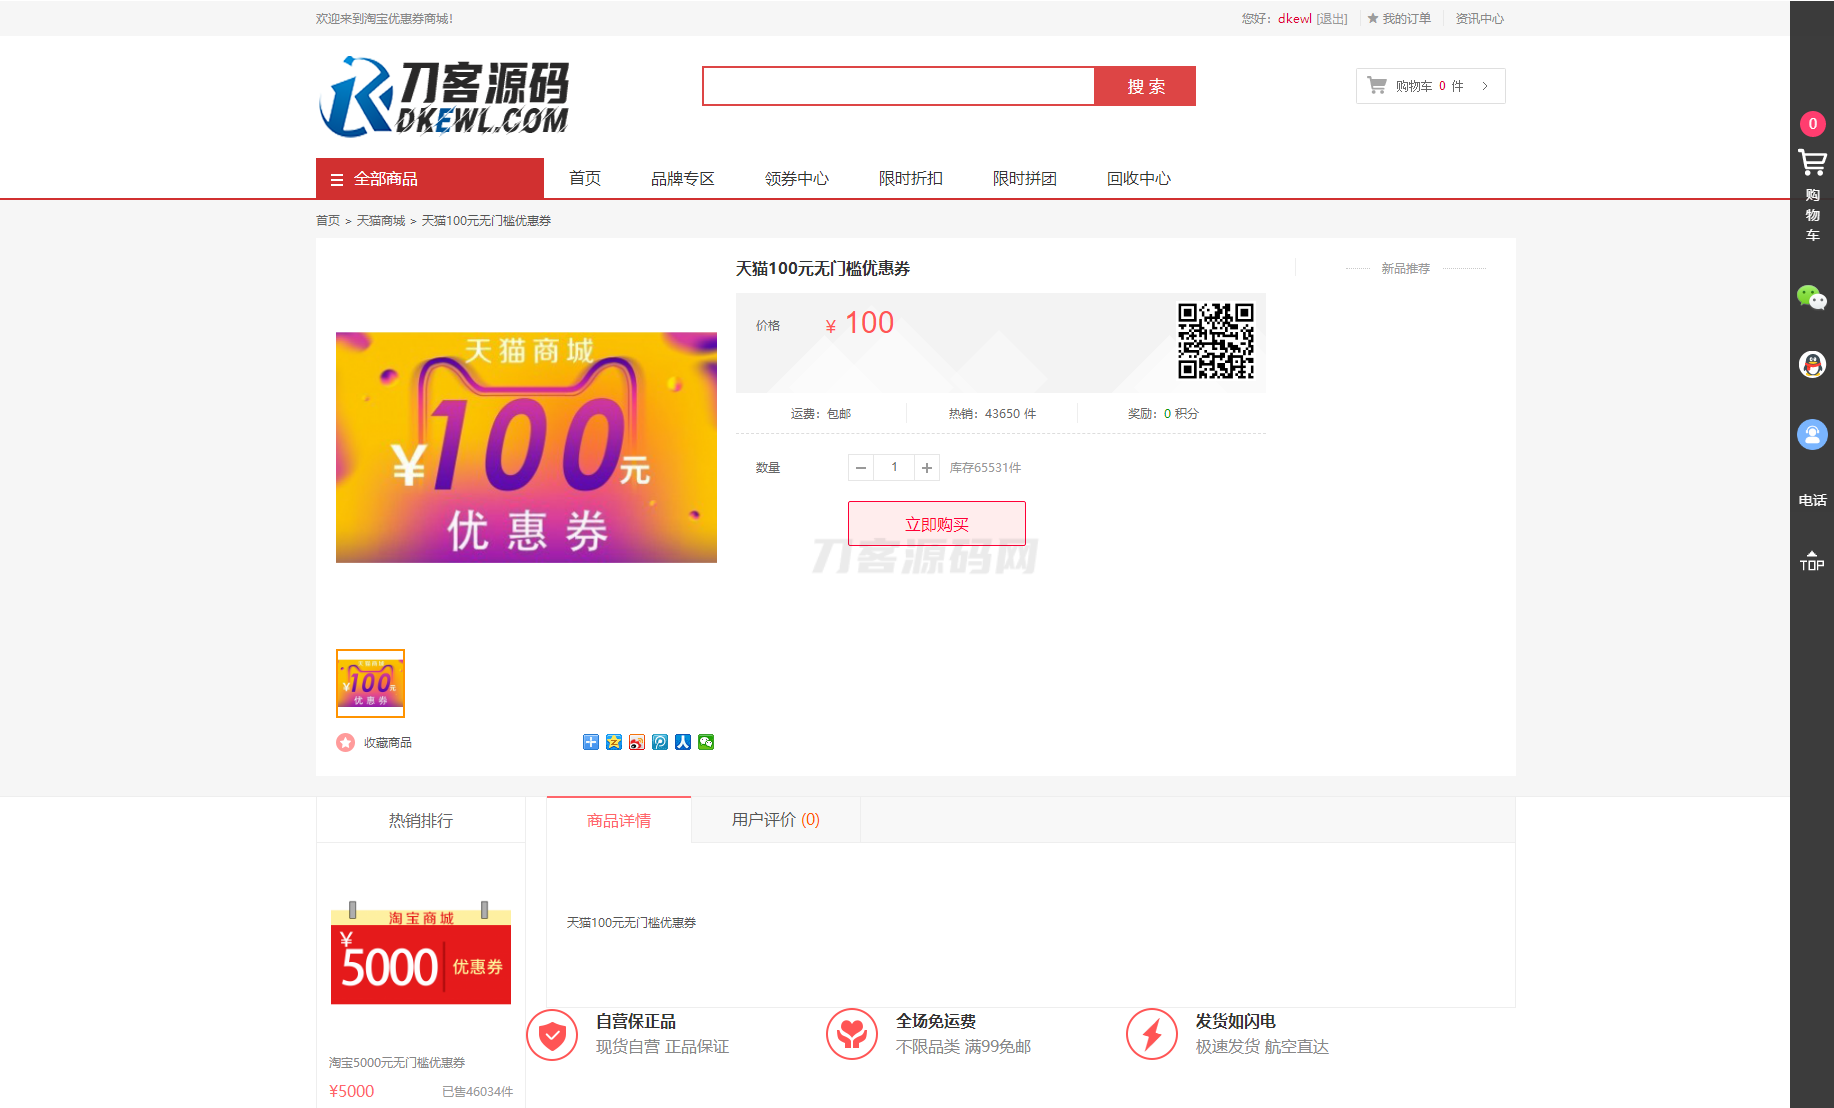This screenshot has width=1834, height=1108.
Task: Share the coupon to Renren
Action: (683, 742)
